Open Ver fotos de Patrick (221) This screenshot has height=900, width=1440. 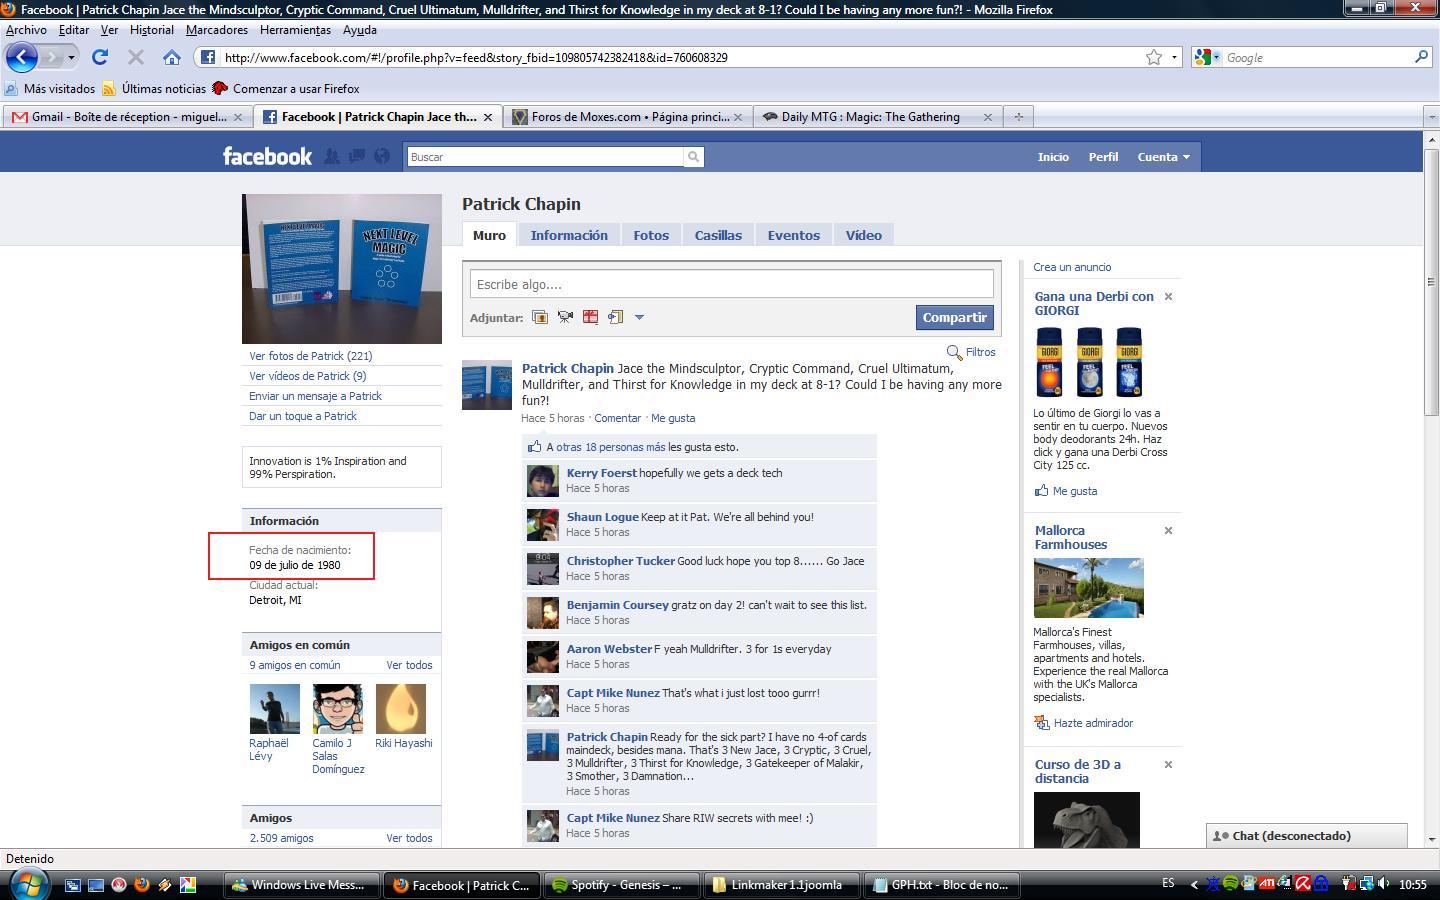[310, 356]
